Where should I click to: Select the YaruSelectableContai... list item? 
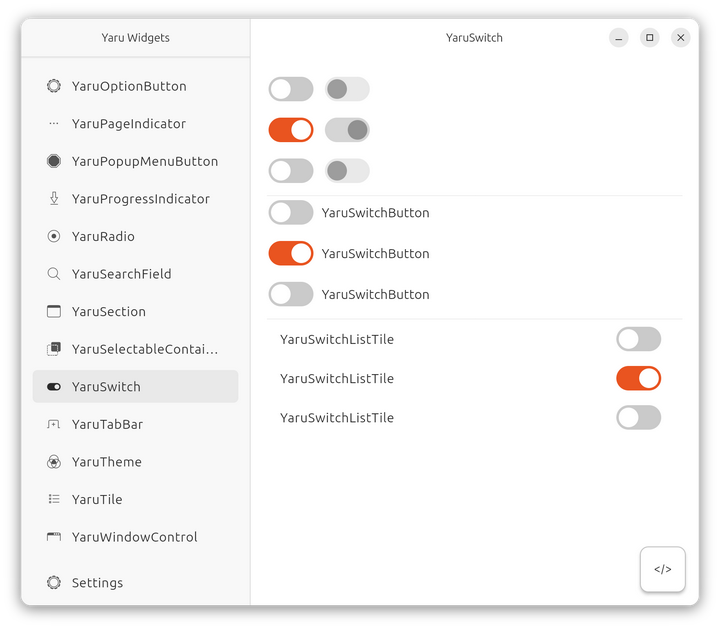tap(135, 349)
